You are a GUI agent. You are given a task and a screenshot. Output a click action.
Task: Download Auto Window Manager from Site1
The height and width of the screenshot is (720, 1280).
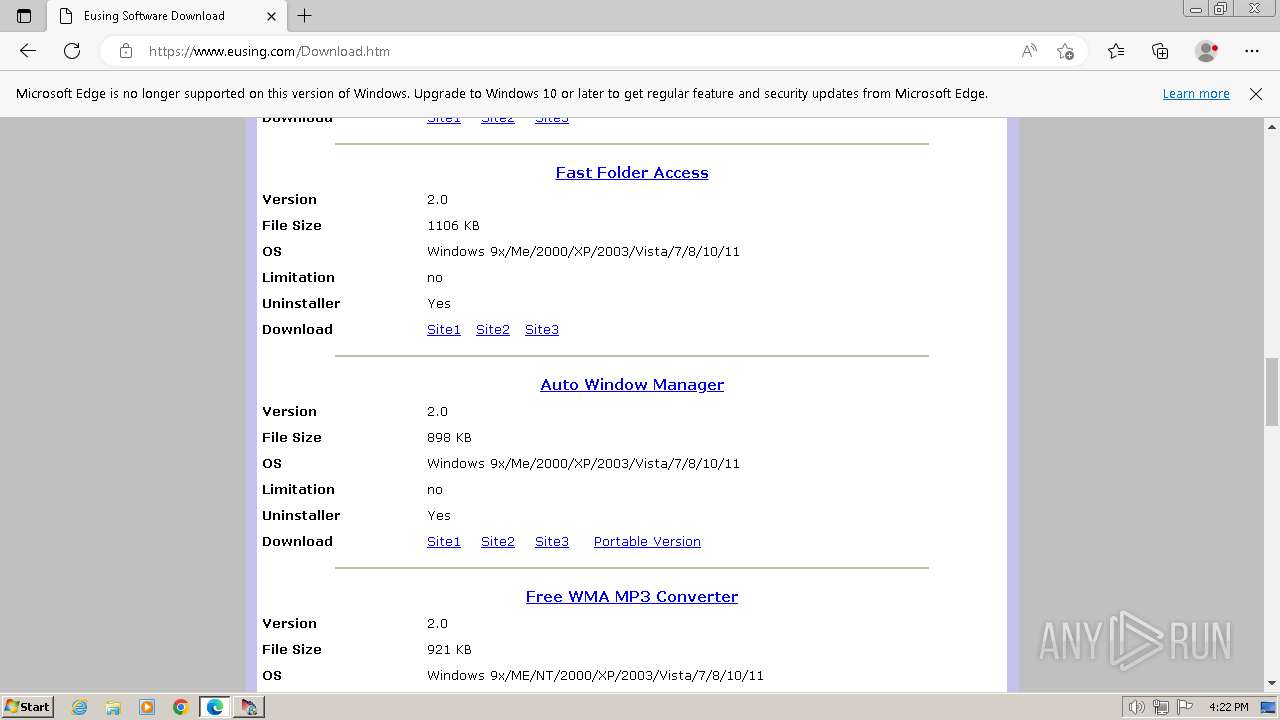click(444, 542)
